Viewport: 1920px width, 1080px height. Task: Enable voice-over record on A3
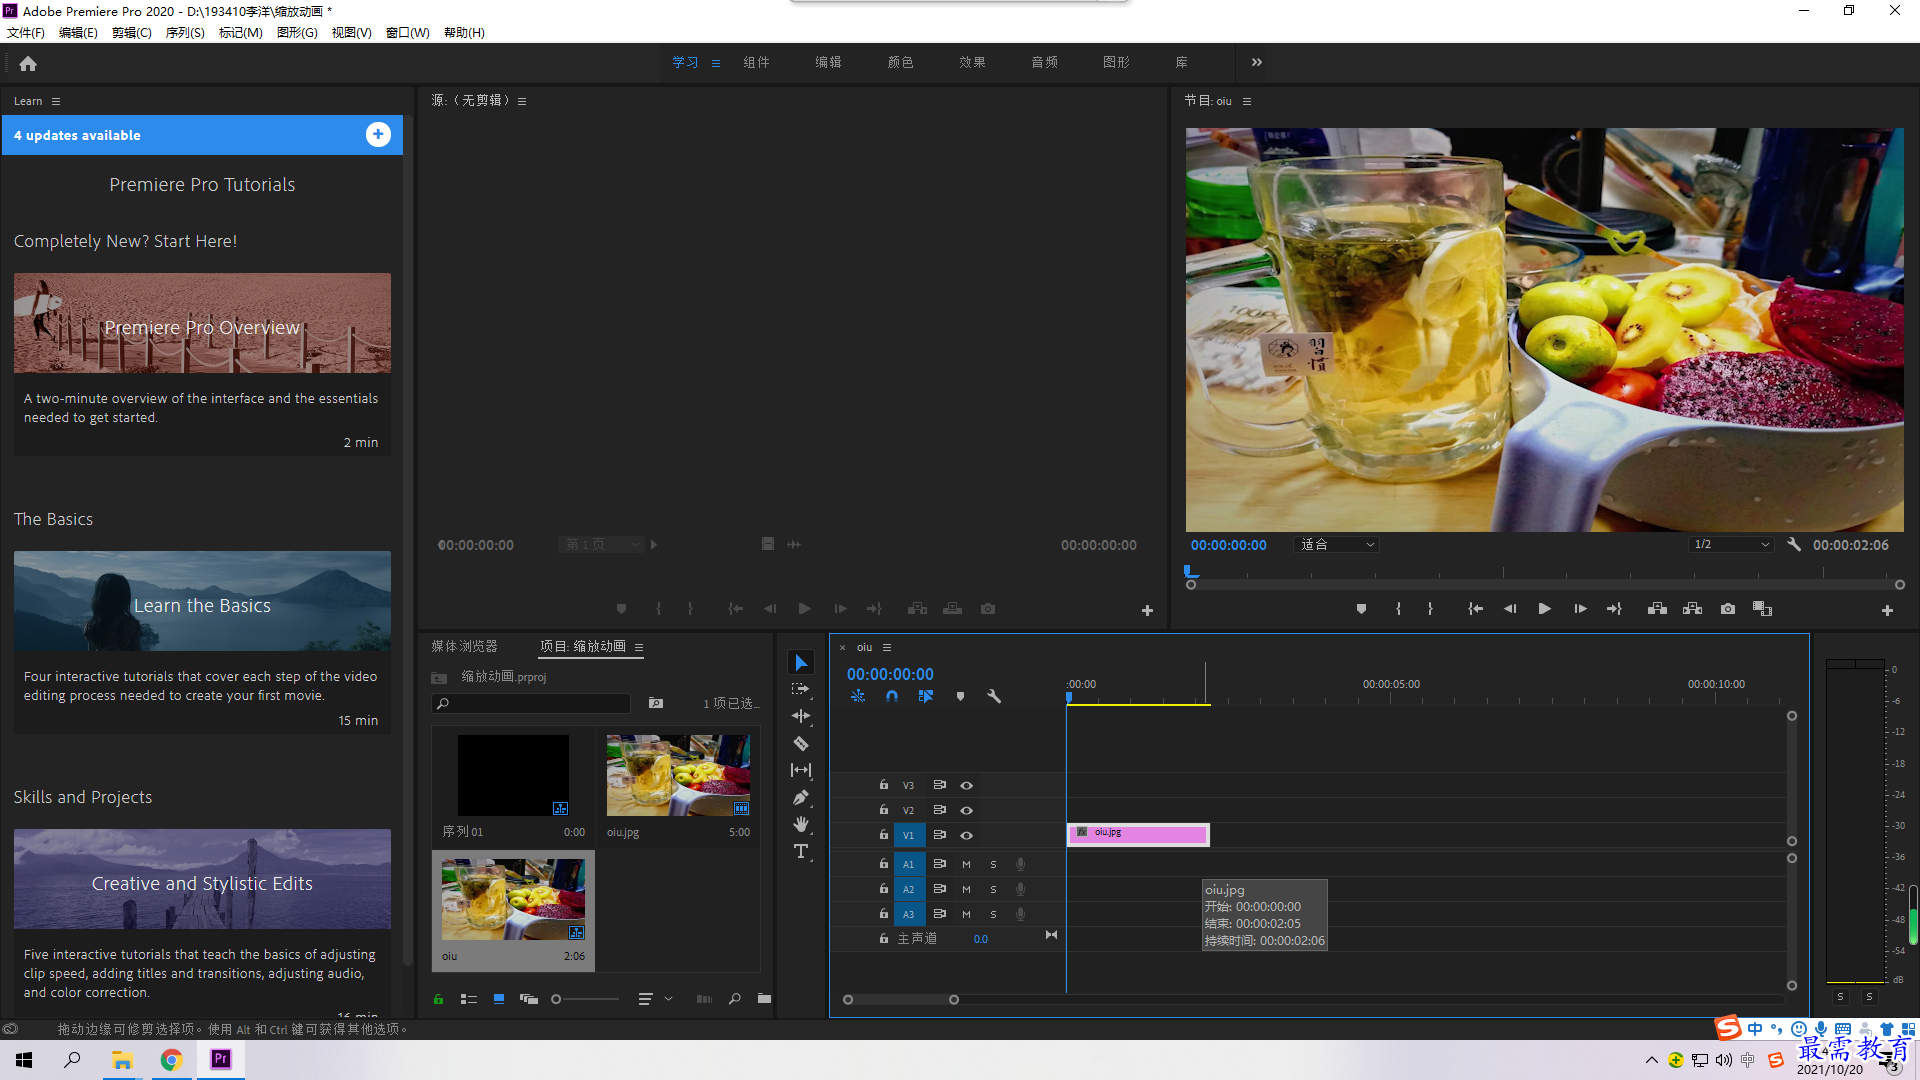point(1020,914)
